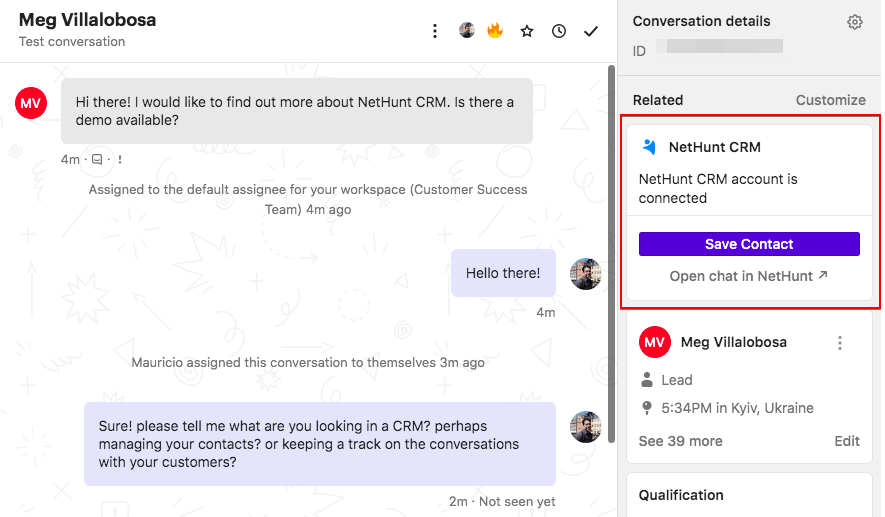The width and height of the screenshot is (885, 517).
Task: Mark the conversation priority with the fire icon
Action: 495,30
